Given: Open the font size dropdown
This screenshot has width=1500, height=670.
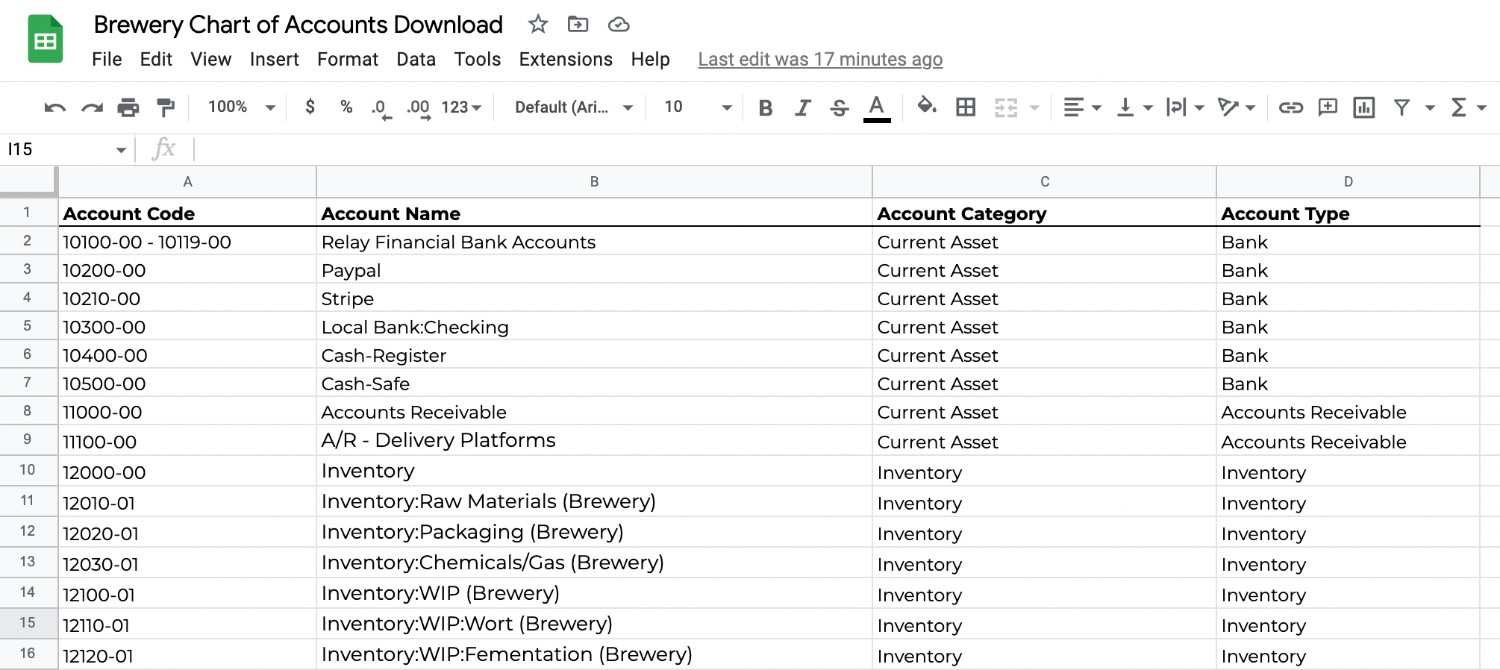Looking at the screenshot, I should [x=698, y=107].
